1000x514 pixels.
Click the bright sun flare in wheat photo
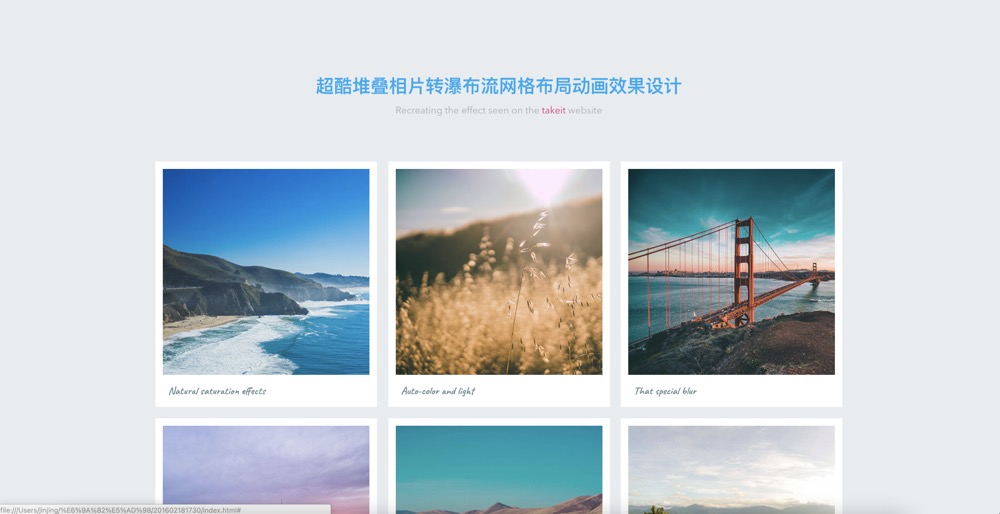543,184
